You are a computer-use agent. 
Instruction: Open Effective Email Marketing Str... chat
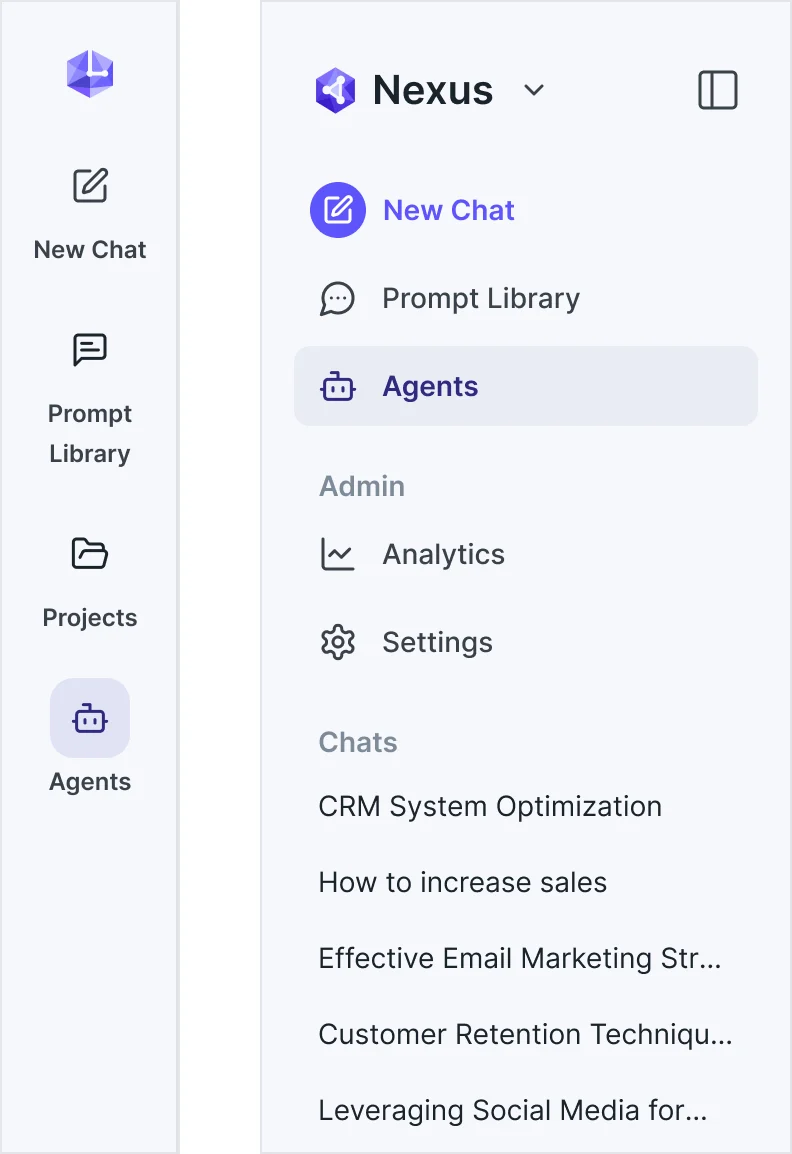pyautogui.click(x=520, y=958)
